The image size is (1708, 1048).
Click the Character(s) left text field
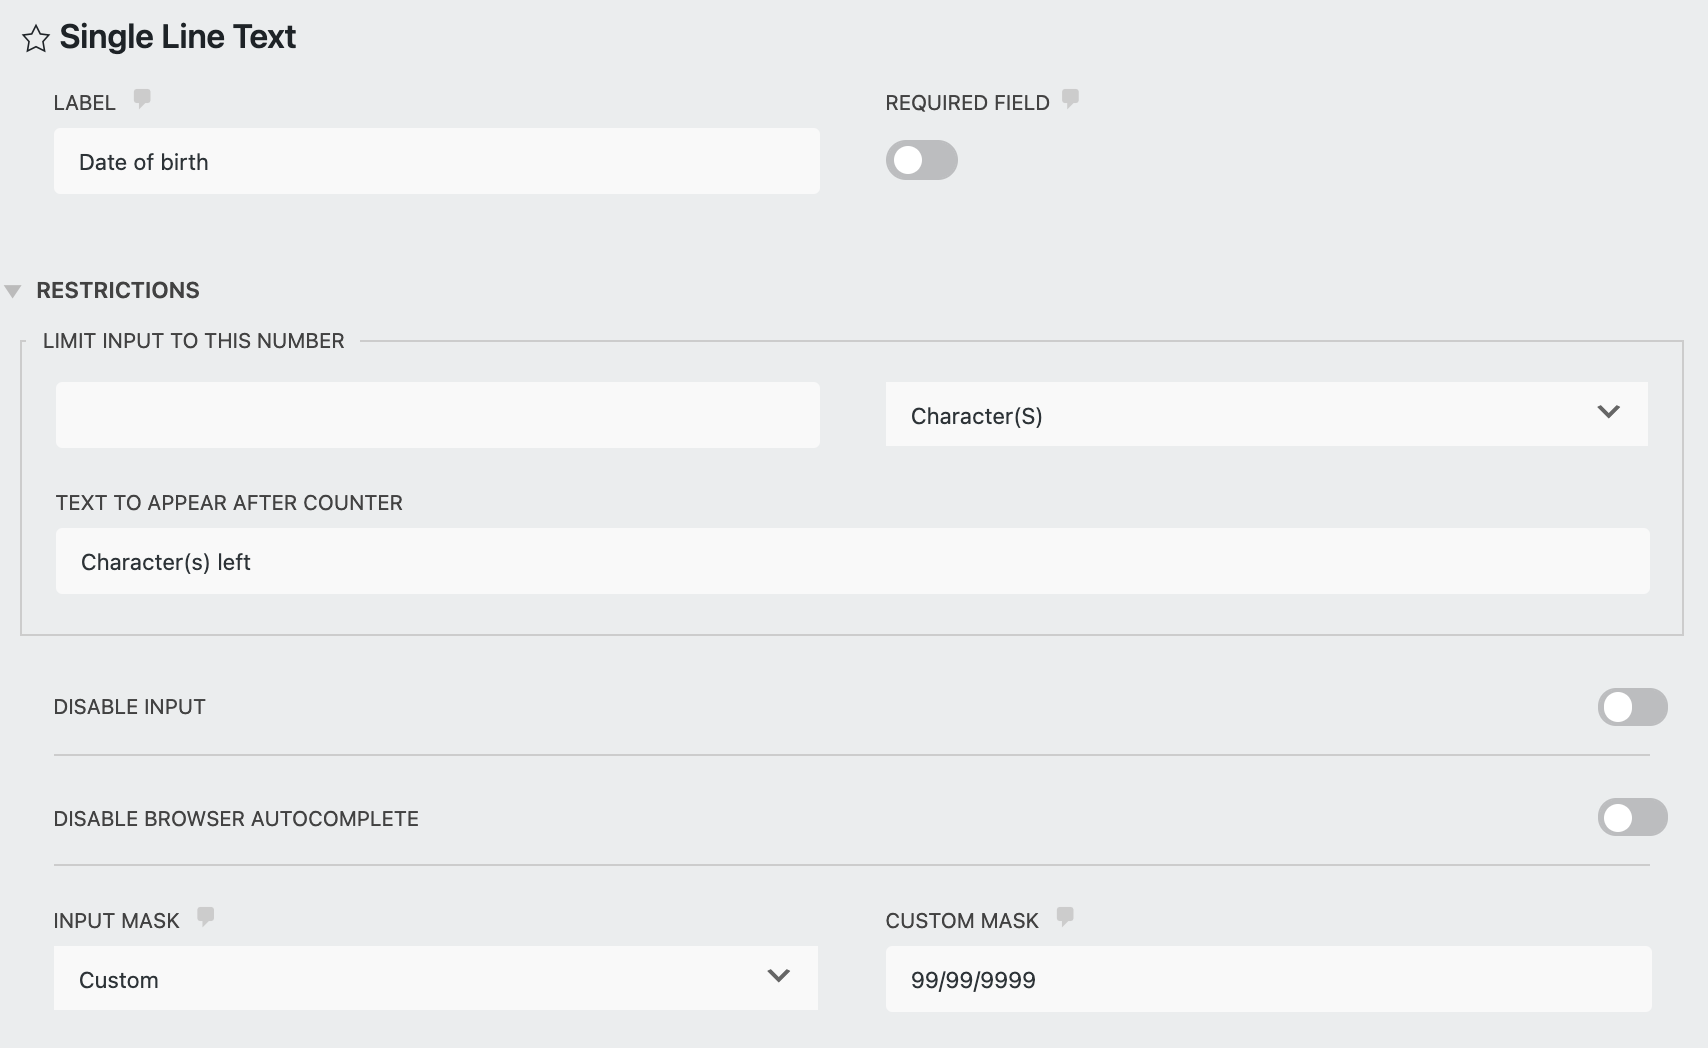click(851, 561)
